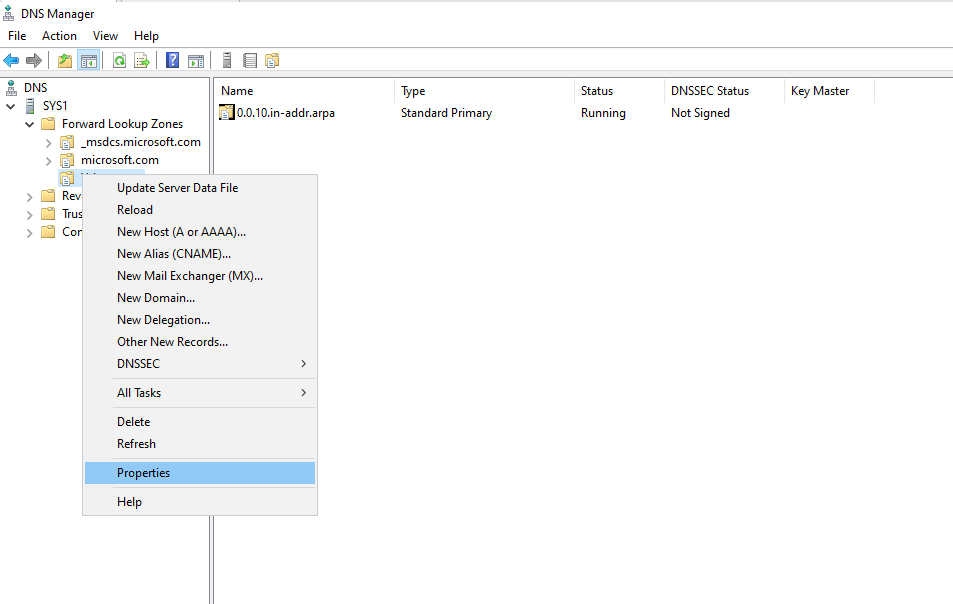Click the microsoft.com zone icon in tree
Viewport: 953px width, 604px height.
pos(67,161)
